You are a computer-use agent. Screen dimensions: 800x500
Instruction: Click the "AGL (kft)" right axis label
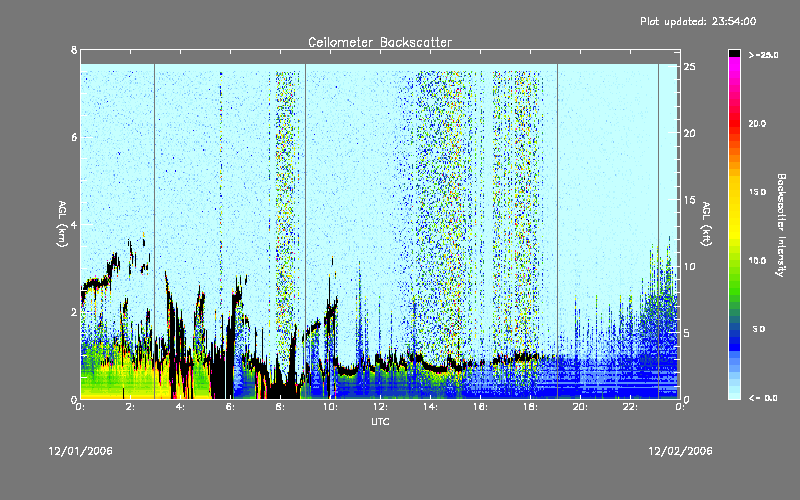(x=706, y=224)
